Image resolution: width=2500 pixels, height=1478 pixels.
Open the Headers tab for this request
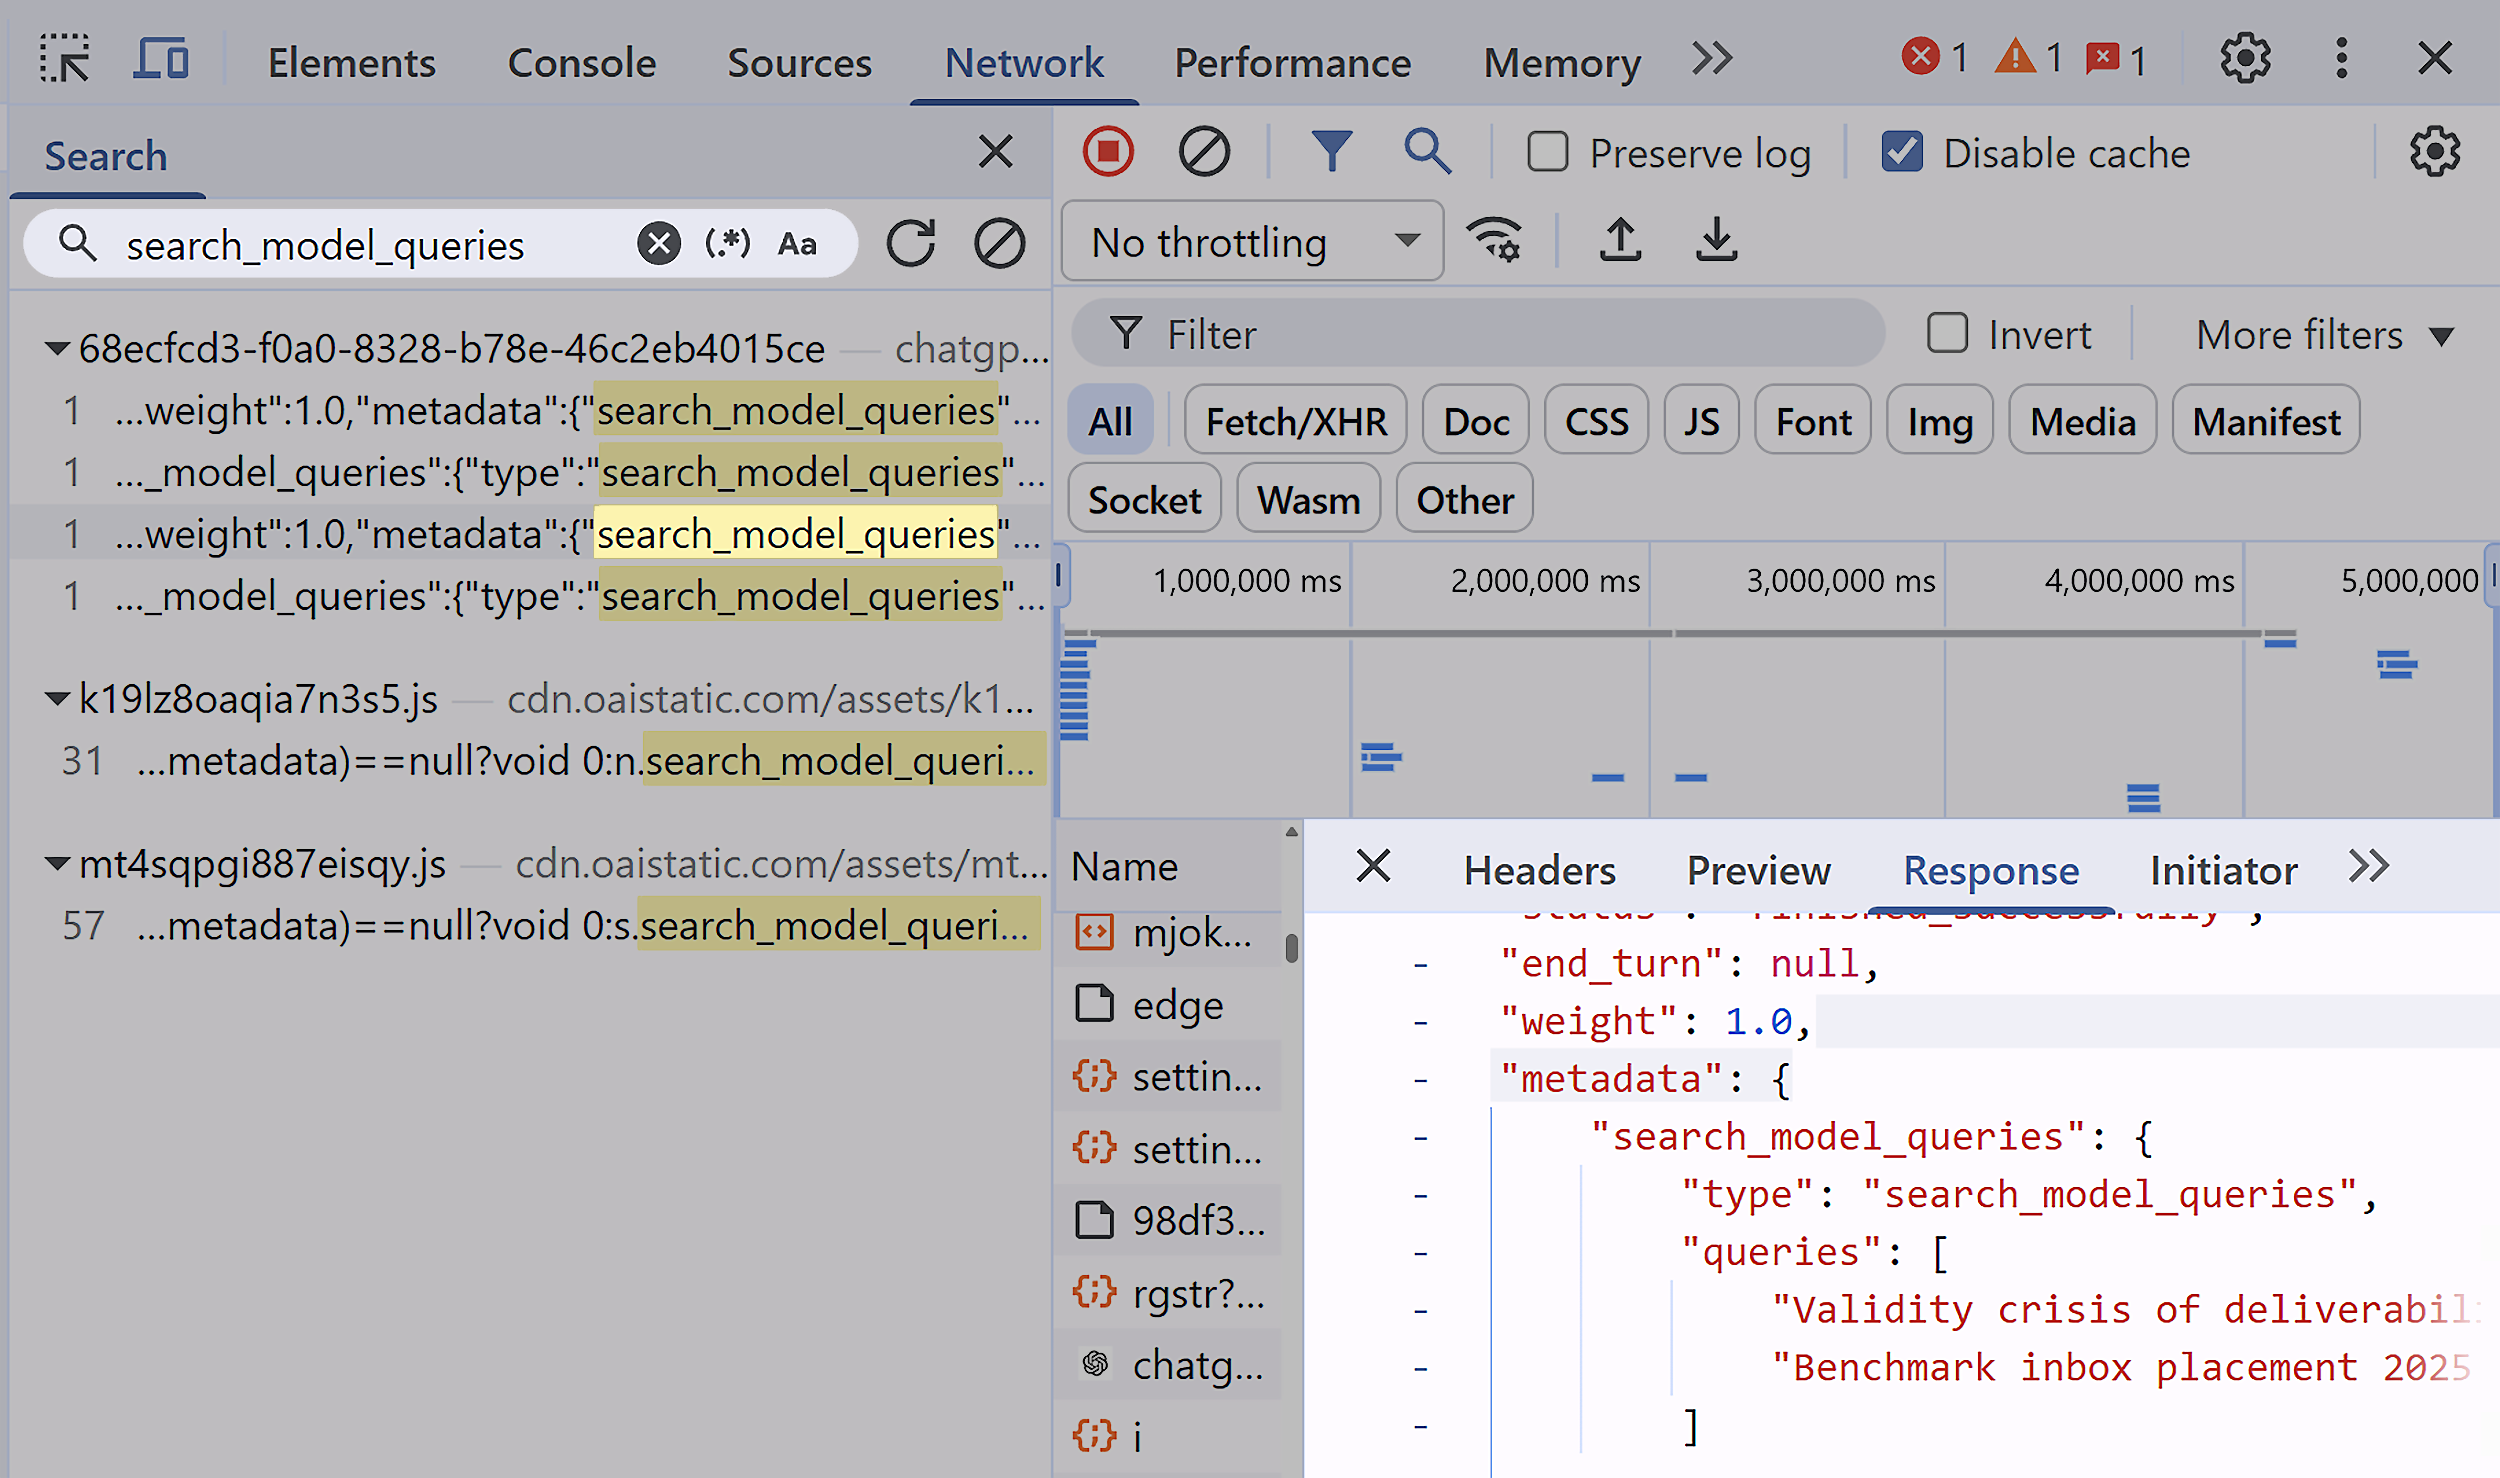coord(1538,869)
